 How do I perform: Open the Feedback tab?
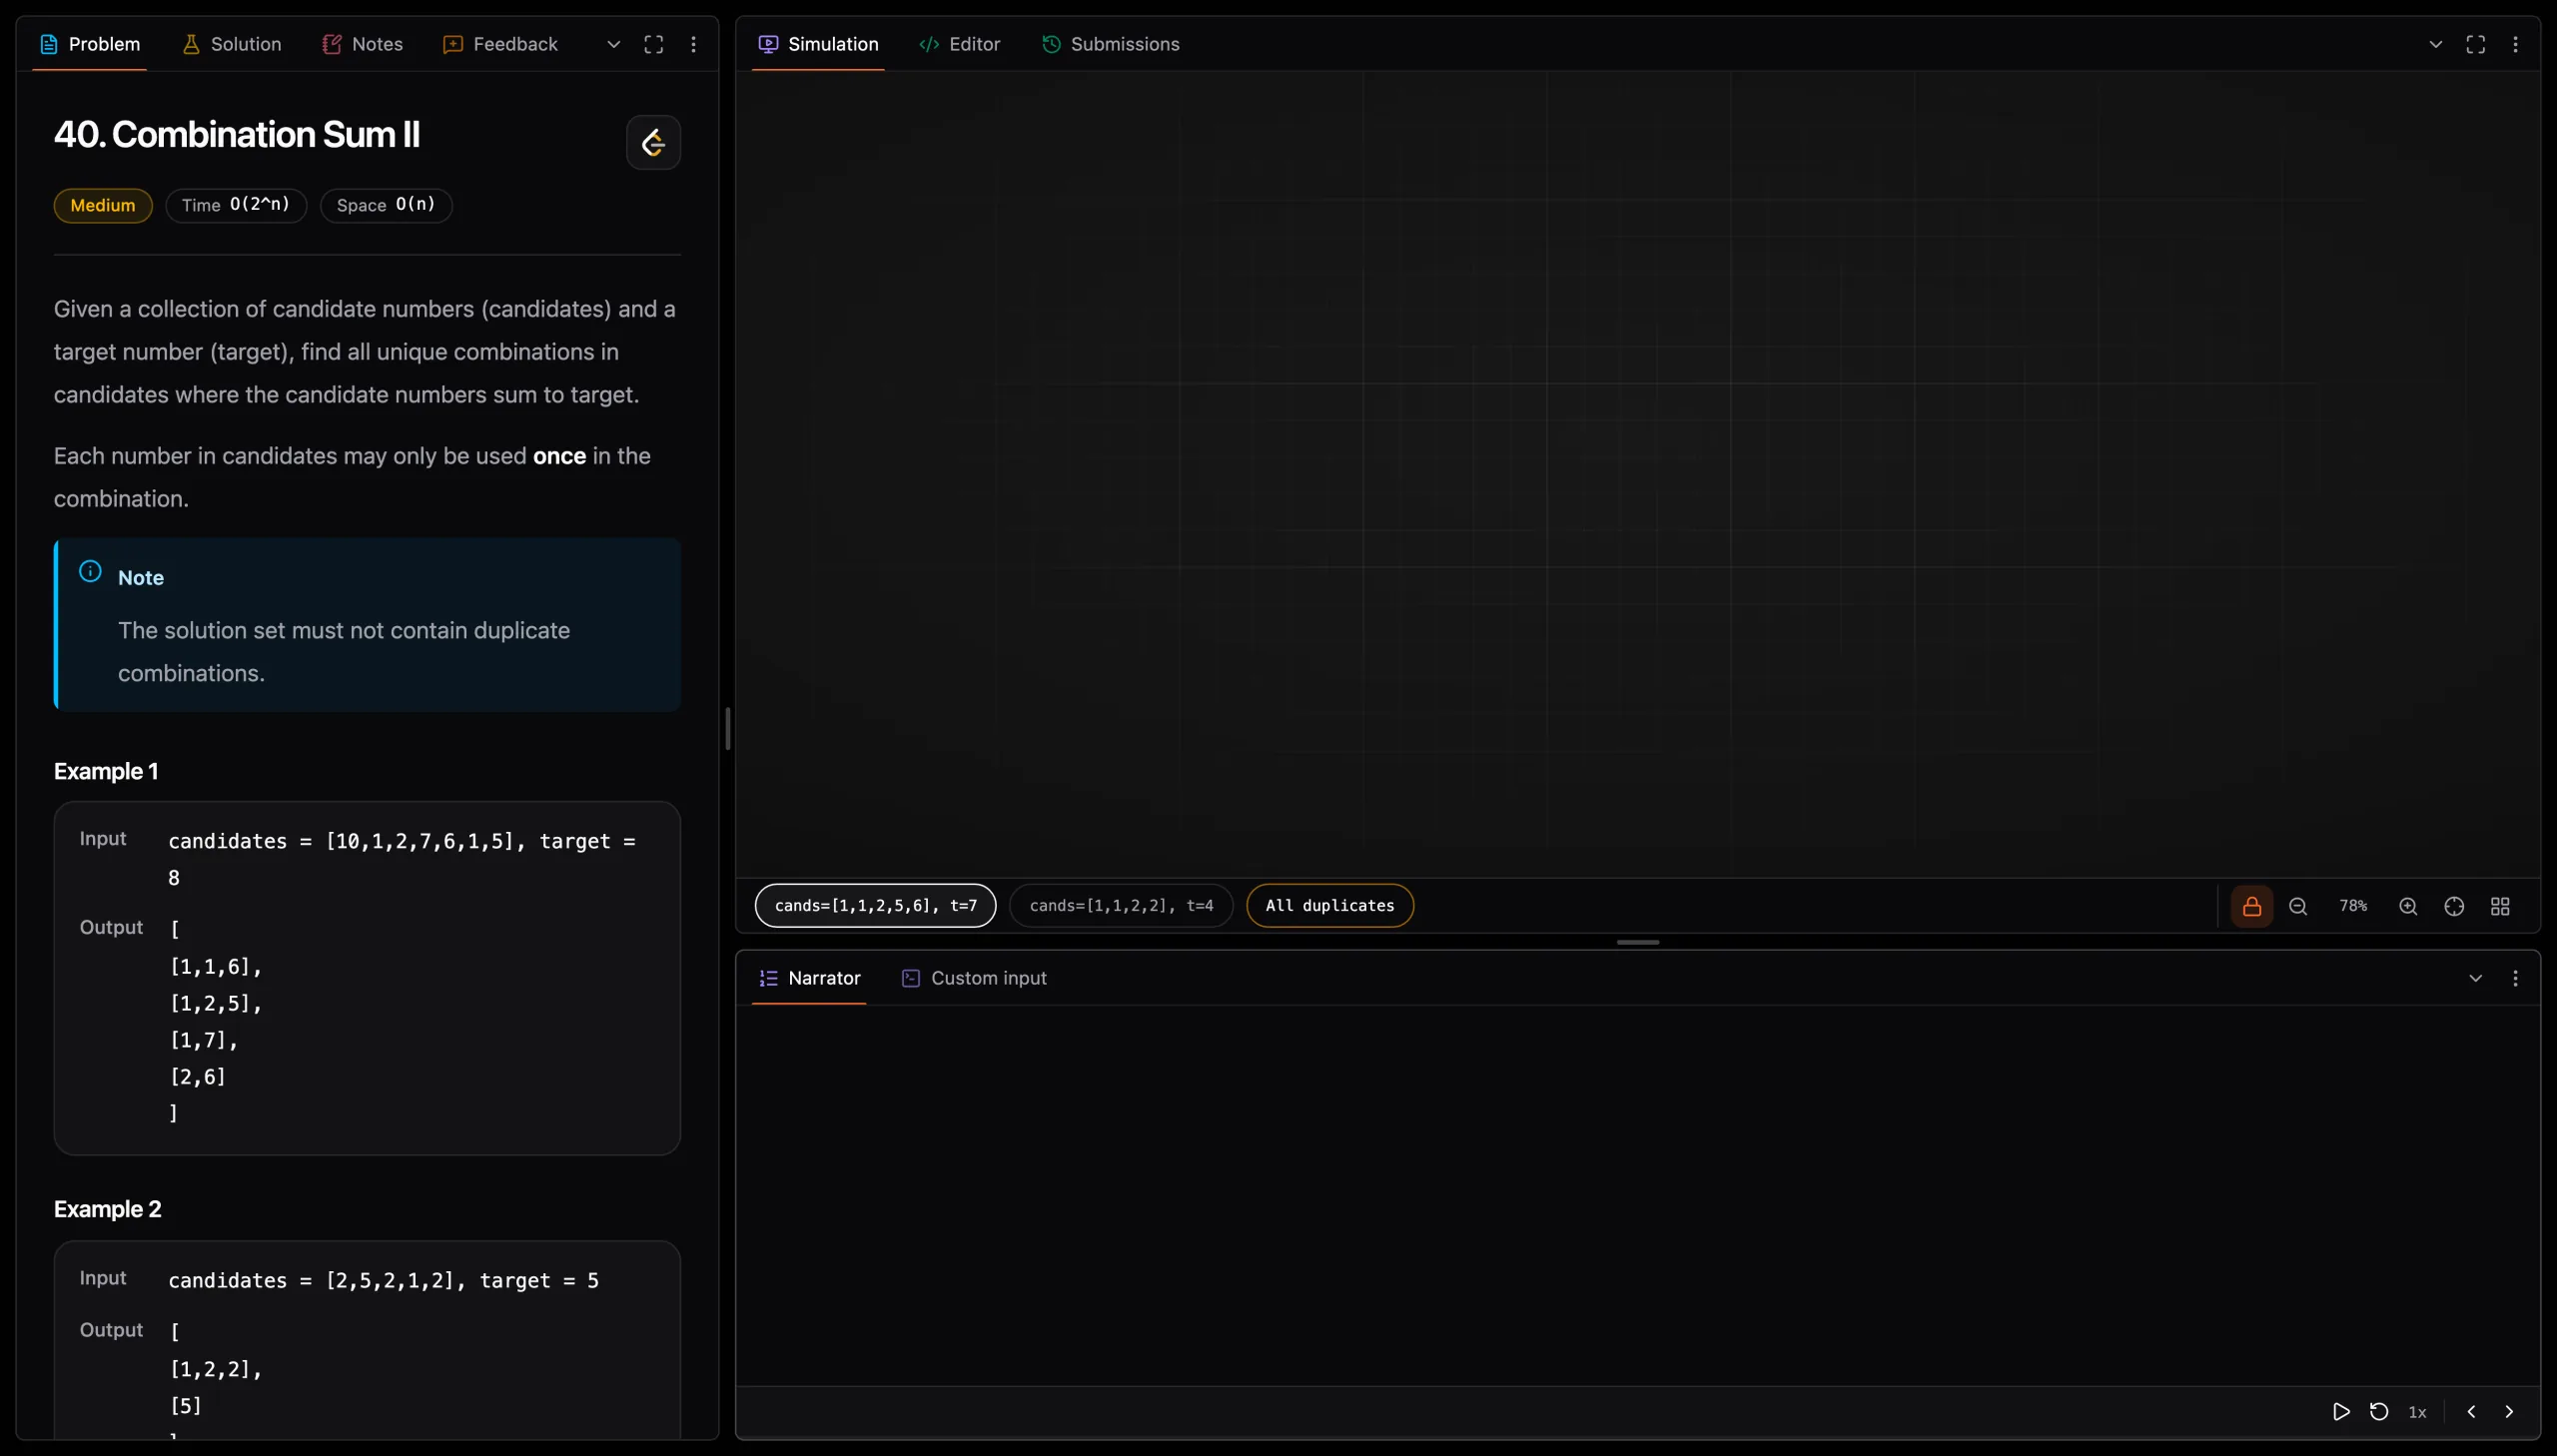click(x=500, y=45)
